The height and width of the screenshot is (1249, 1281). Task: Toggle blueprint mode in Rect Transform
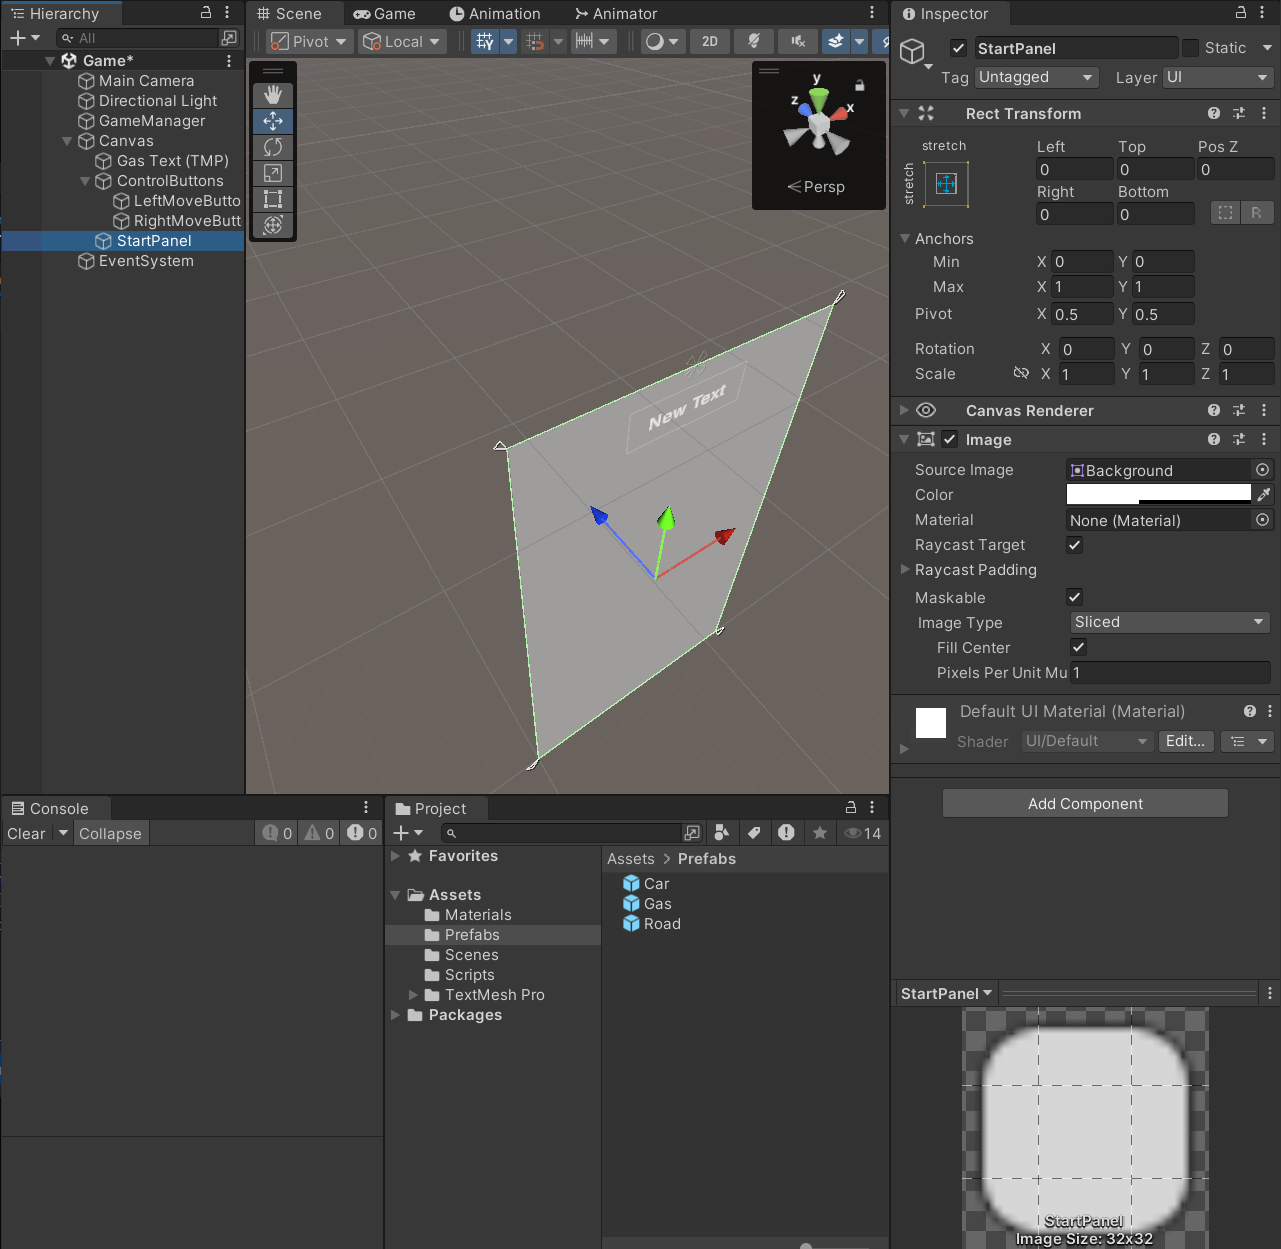1225,212
